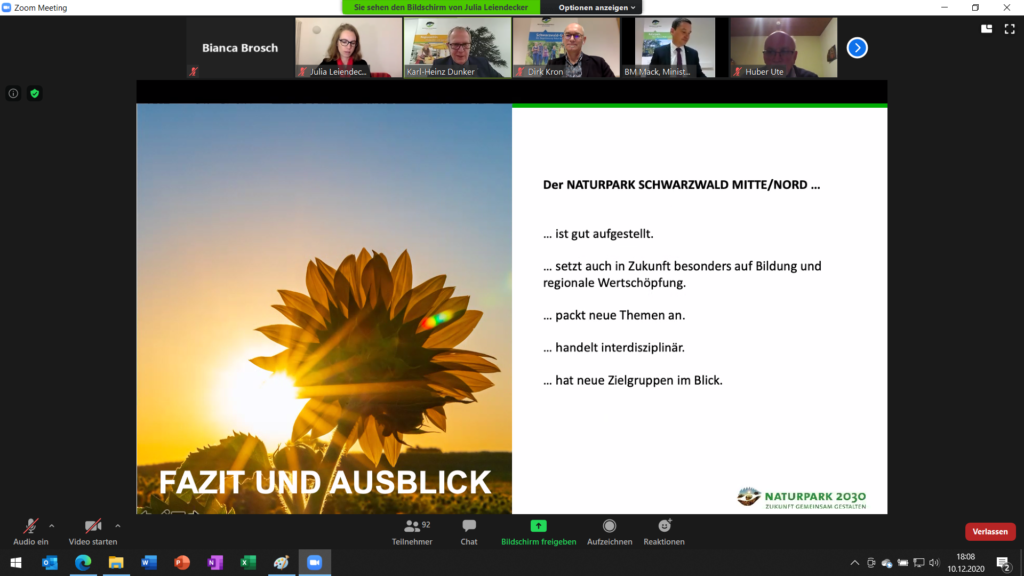Click the green encryption shield icon

33,93
